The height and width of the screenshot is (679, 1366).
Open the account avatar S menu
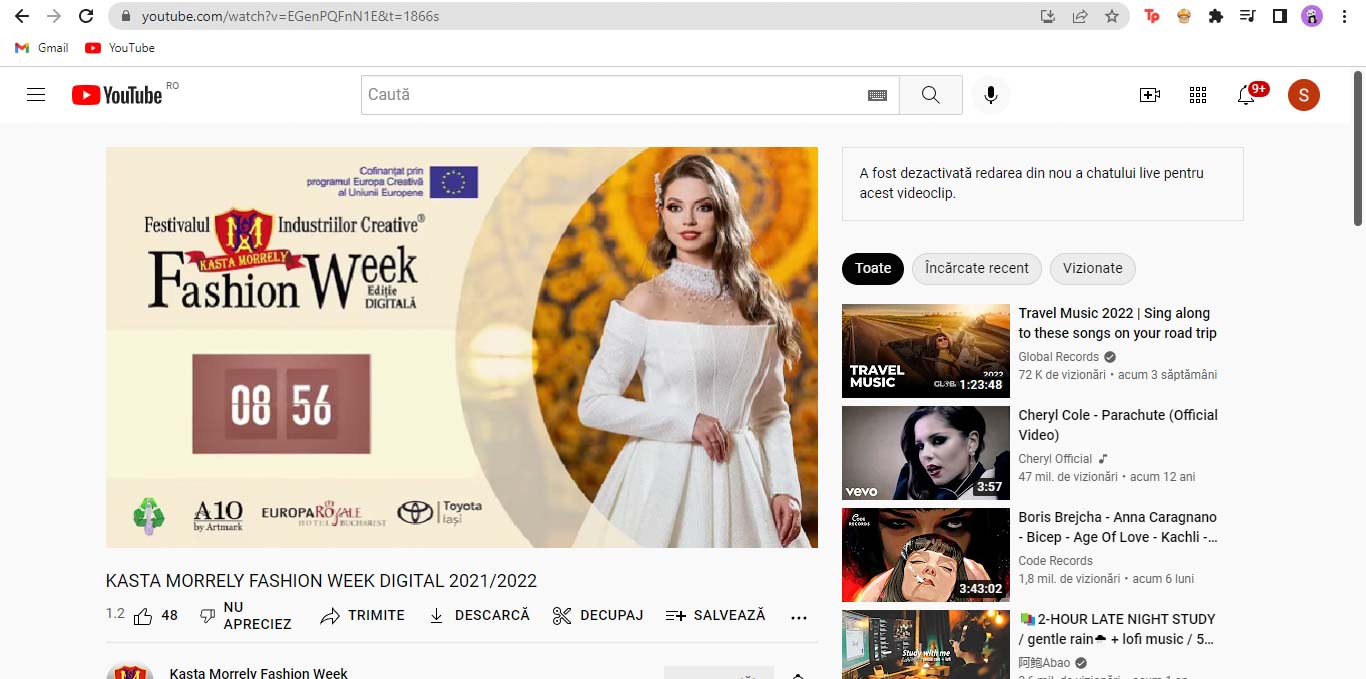tap(1303, 95)
